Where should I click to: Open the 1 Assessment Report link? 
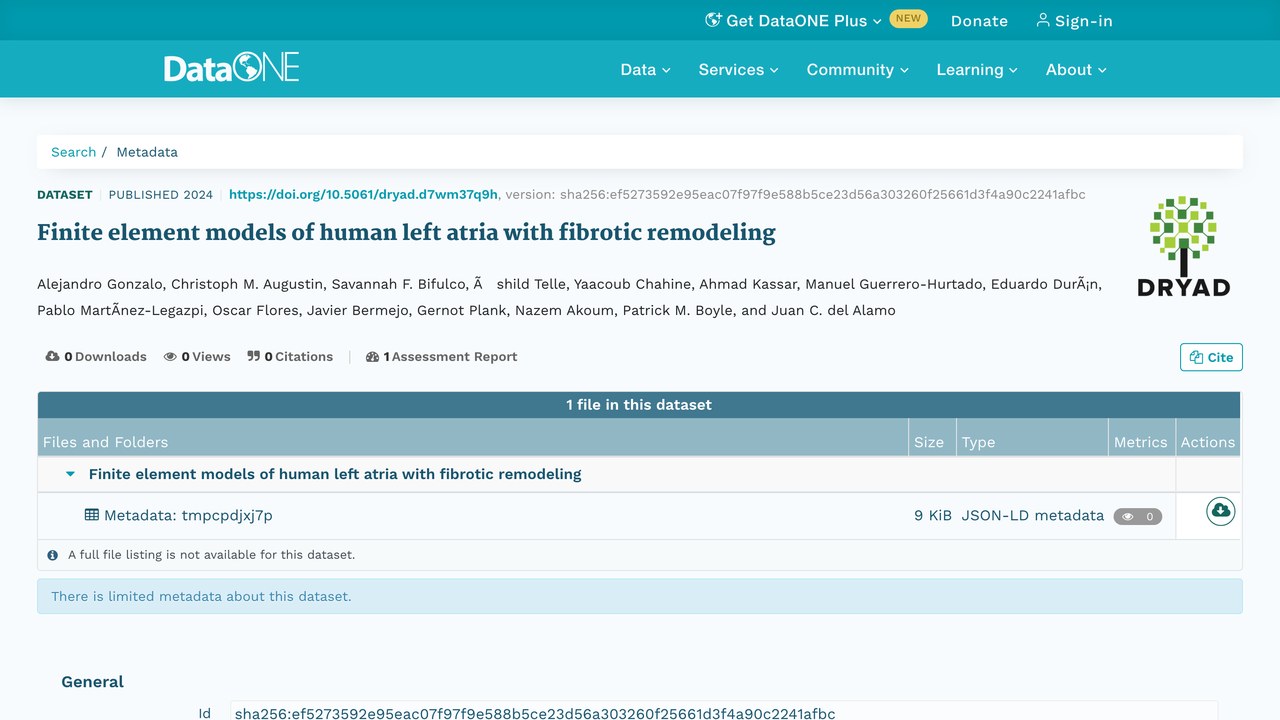[x=442, y=356]
